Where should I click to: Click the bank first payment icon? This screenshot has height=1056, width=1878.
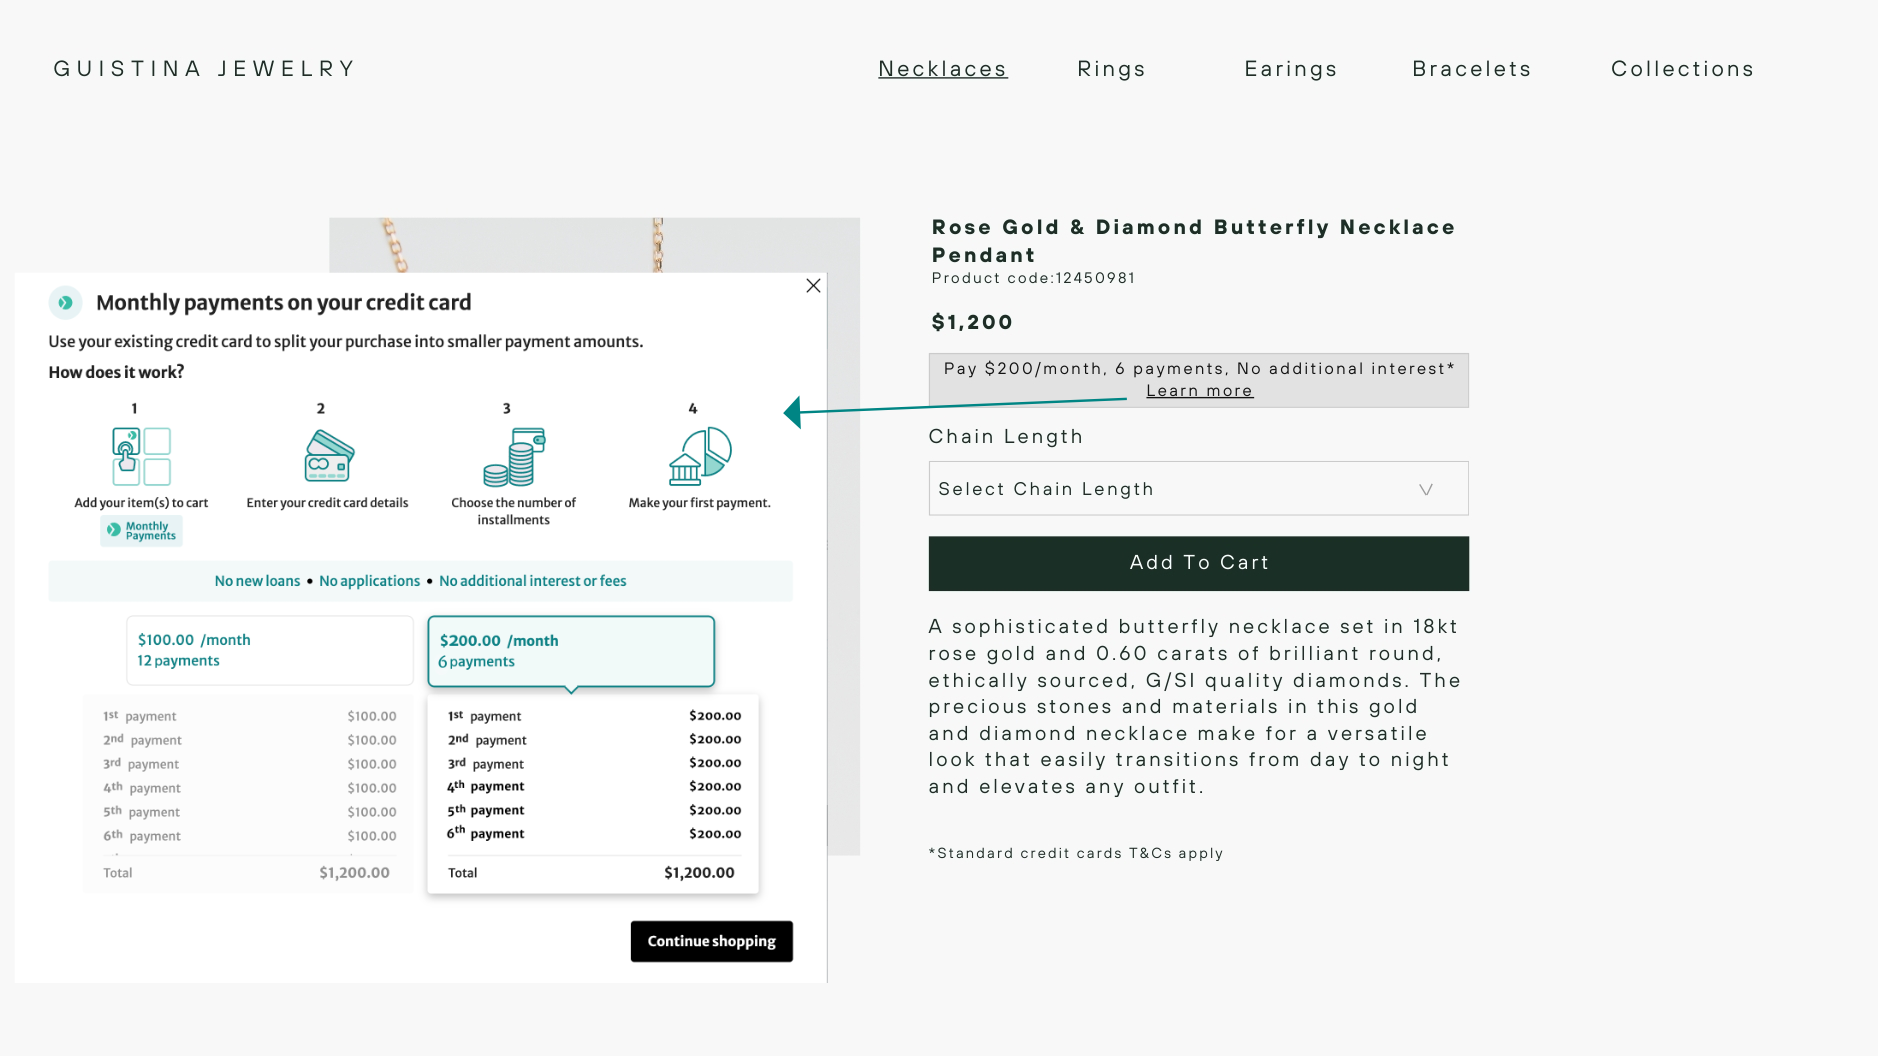[700, 456]
